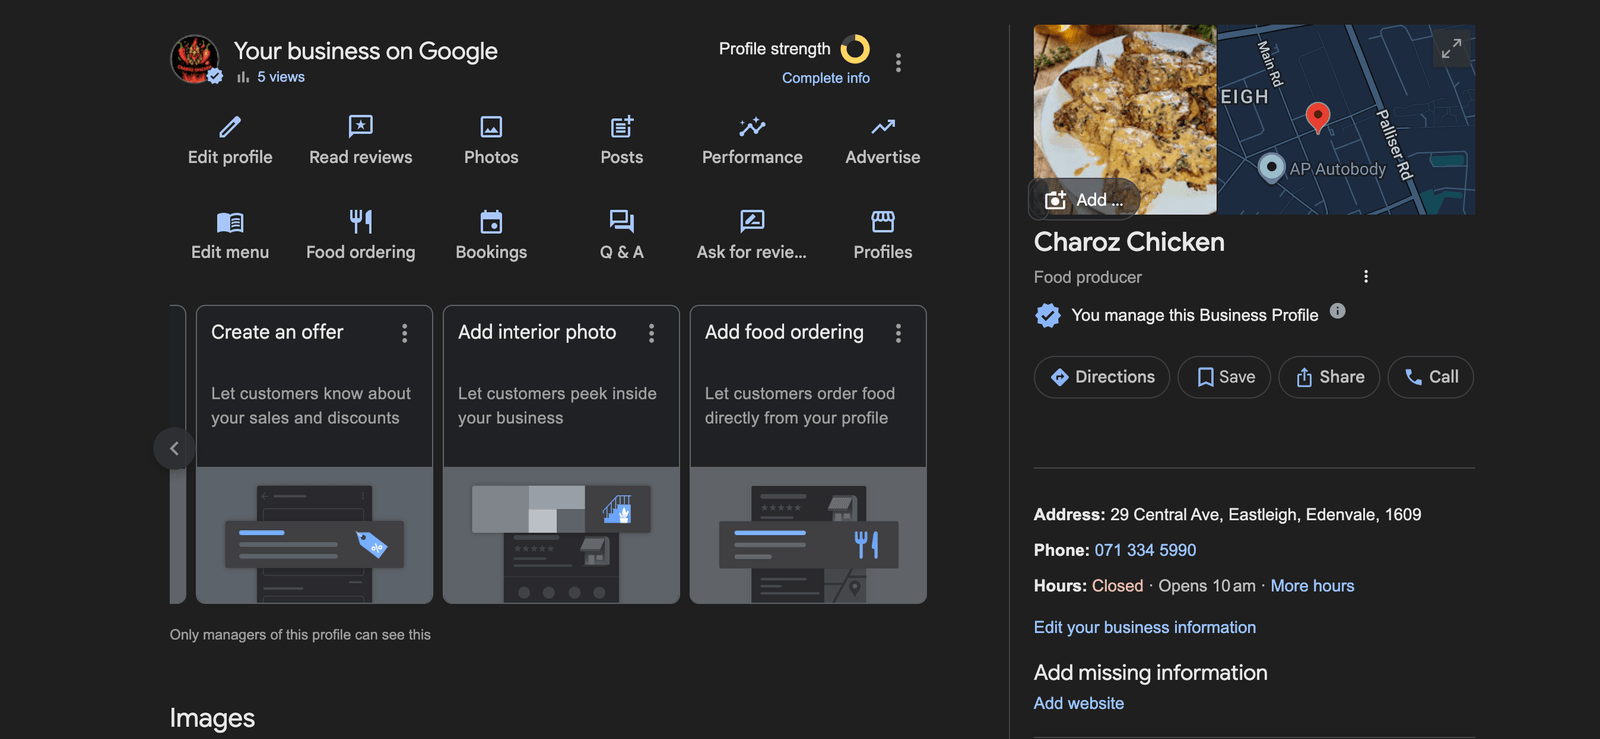The width and height of the screenshot is (1600, 739).
Task: Click the Add website link
Action: [1079, 703]
